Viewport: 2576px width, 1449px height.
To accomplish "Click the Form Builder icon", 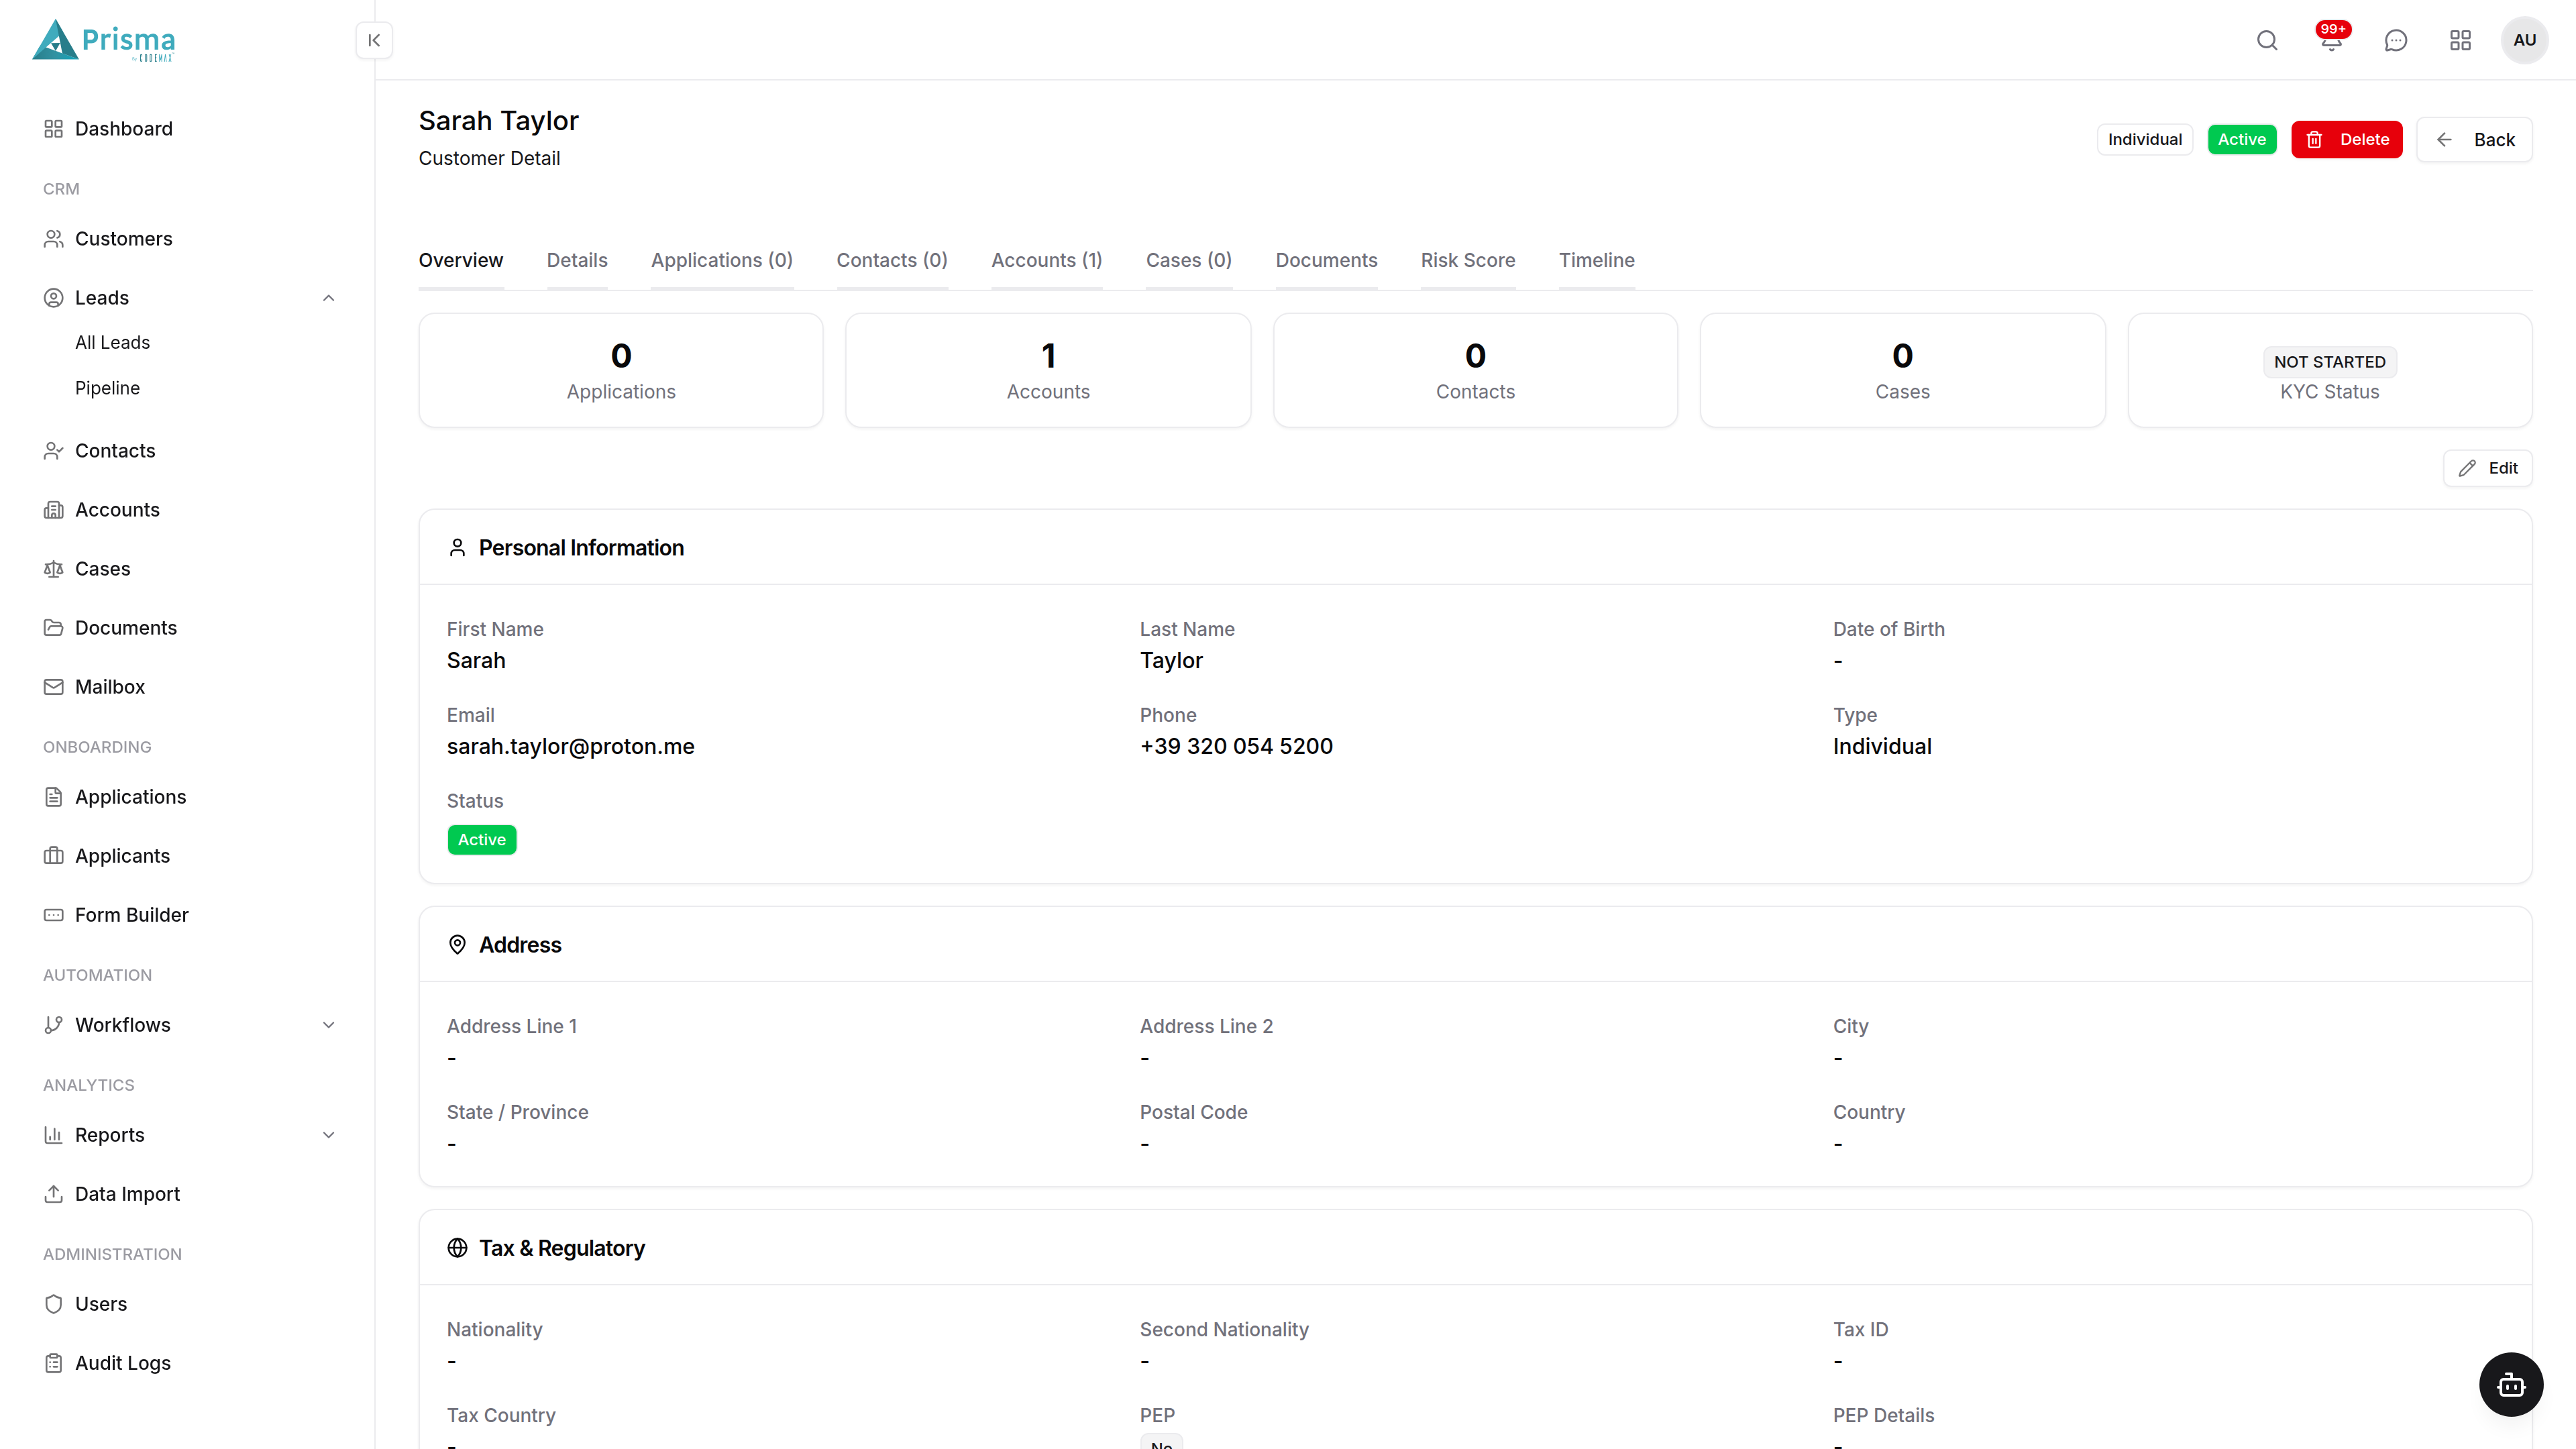I will (x=54, y=915).
